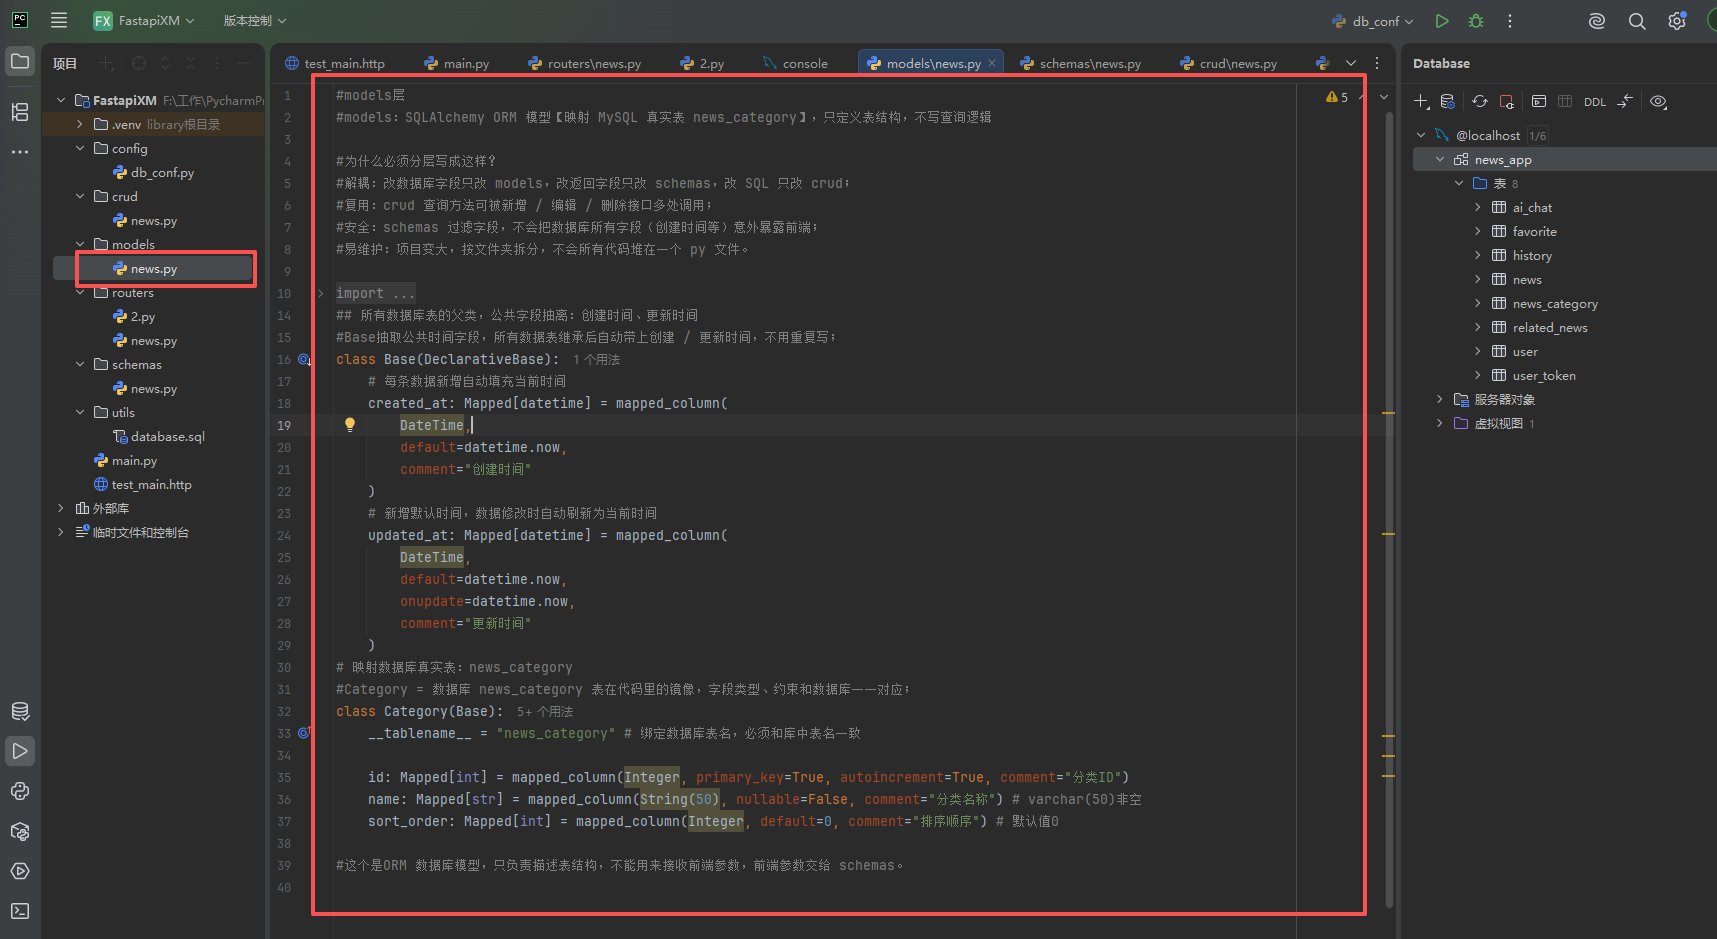
Task: Collapse the crud folder
Action: 80,196
